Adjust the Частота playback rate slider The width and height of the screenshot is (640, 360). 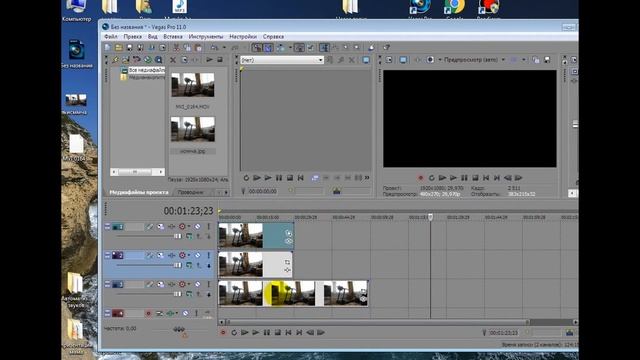[179, 329]
